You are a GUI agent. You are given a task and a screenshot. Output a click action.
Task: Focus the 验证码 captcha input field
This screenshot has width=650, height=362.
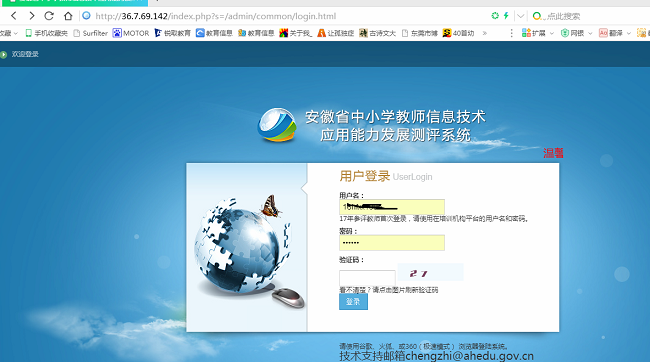(367, 277)
